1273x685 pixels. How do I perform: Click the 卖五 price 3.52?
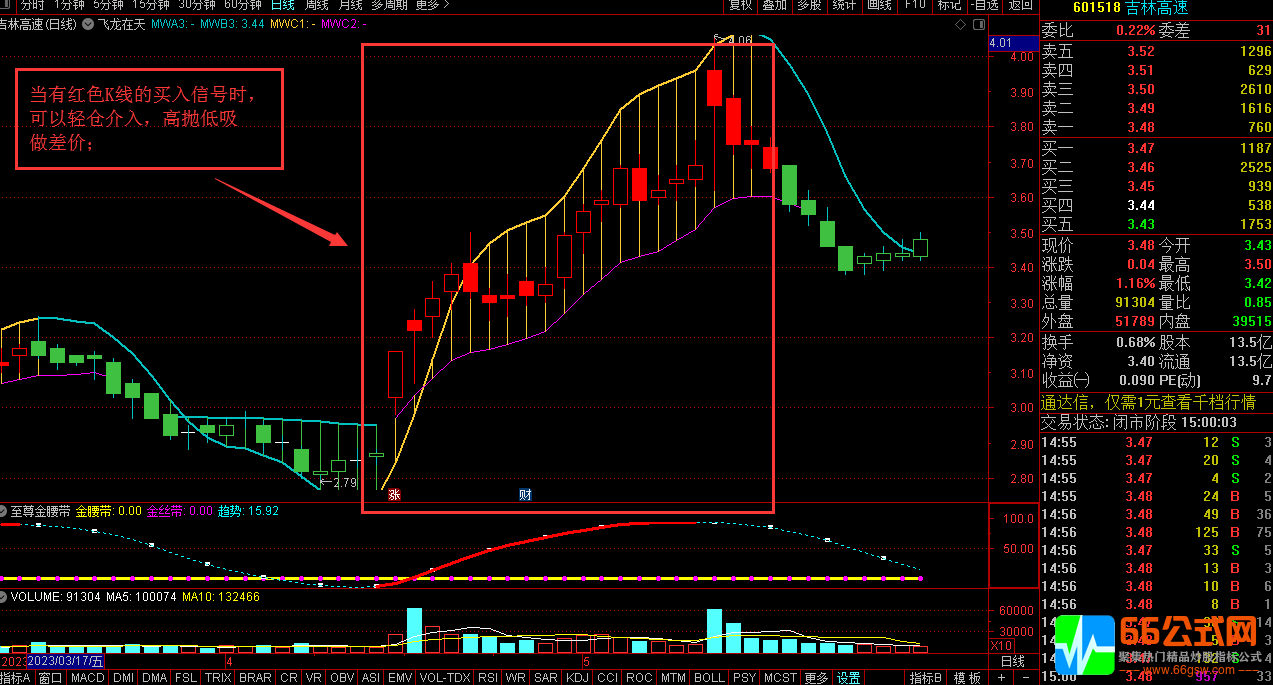tap(1141, 52)
